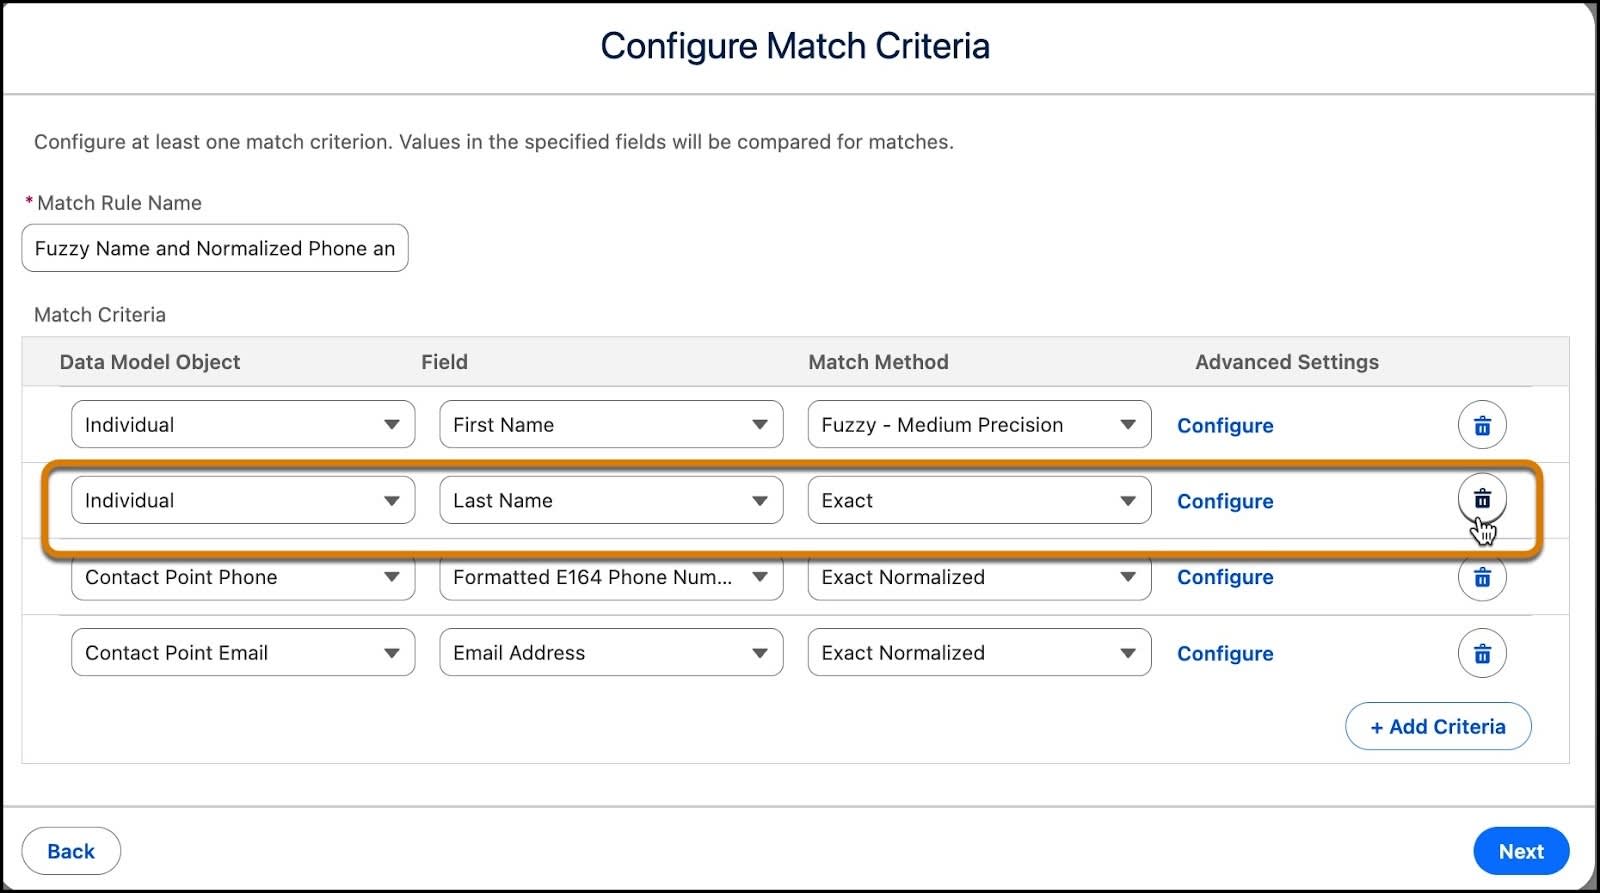This screenshot has height=893, width=1600.
Task: Focus the Match Rule Name field
Action: [x=214, y=249]
